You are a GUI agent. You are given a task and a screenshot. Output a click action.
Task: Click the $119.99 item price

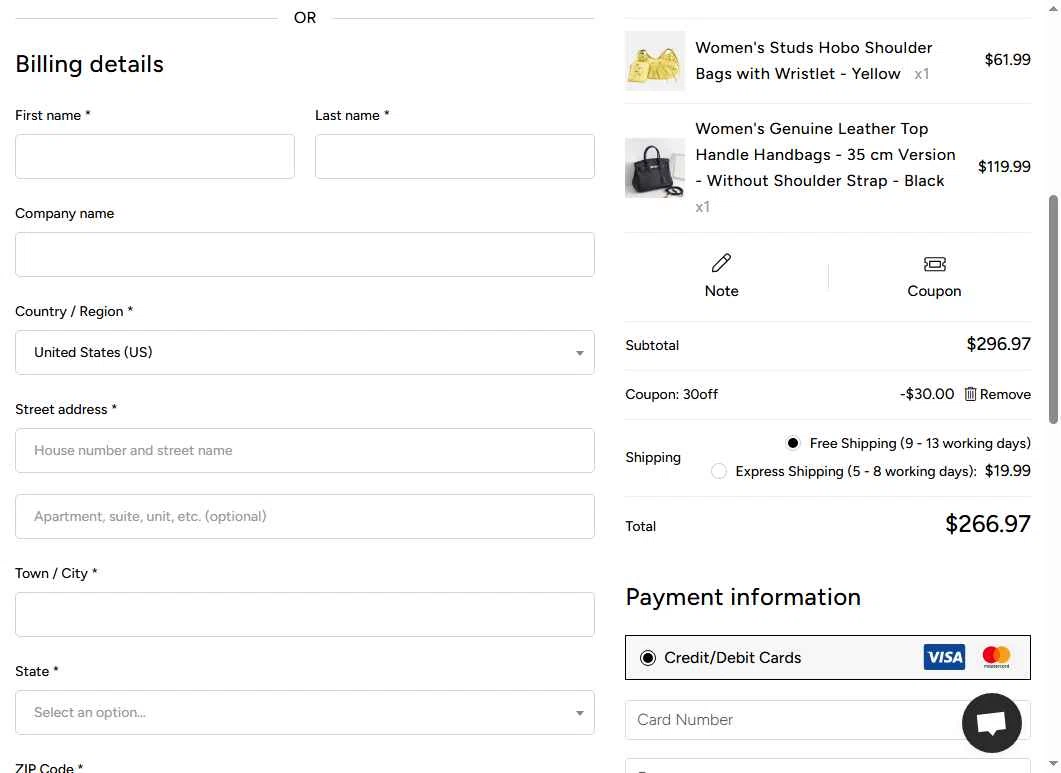1004,167
